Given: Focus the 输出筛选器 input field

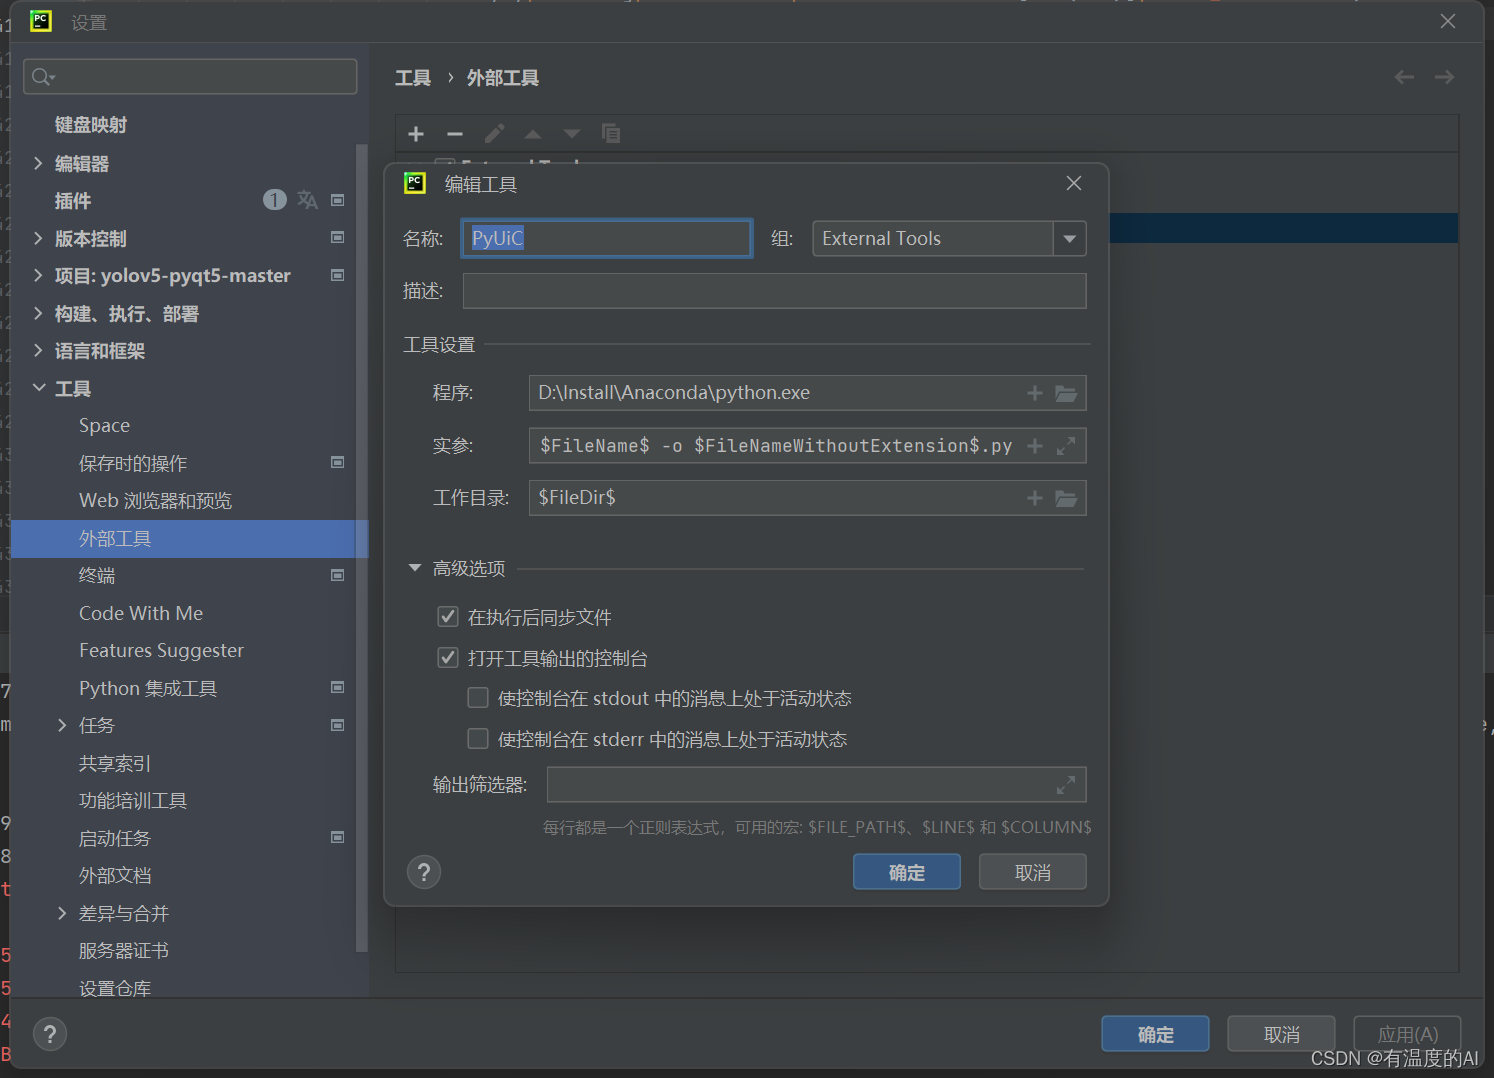Looking at the screenshot, I should coord(816,786).
